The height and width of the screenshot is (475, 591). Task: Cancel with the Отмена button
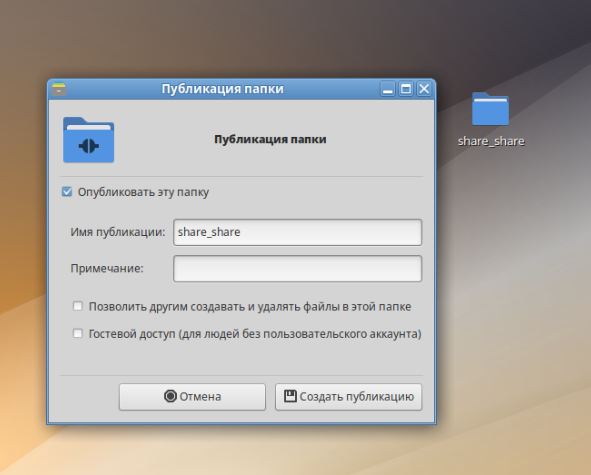(192, 397)
